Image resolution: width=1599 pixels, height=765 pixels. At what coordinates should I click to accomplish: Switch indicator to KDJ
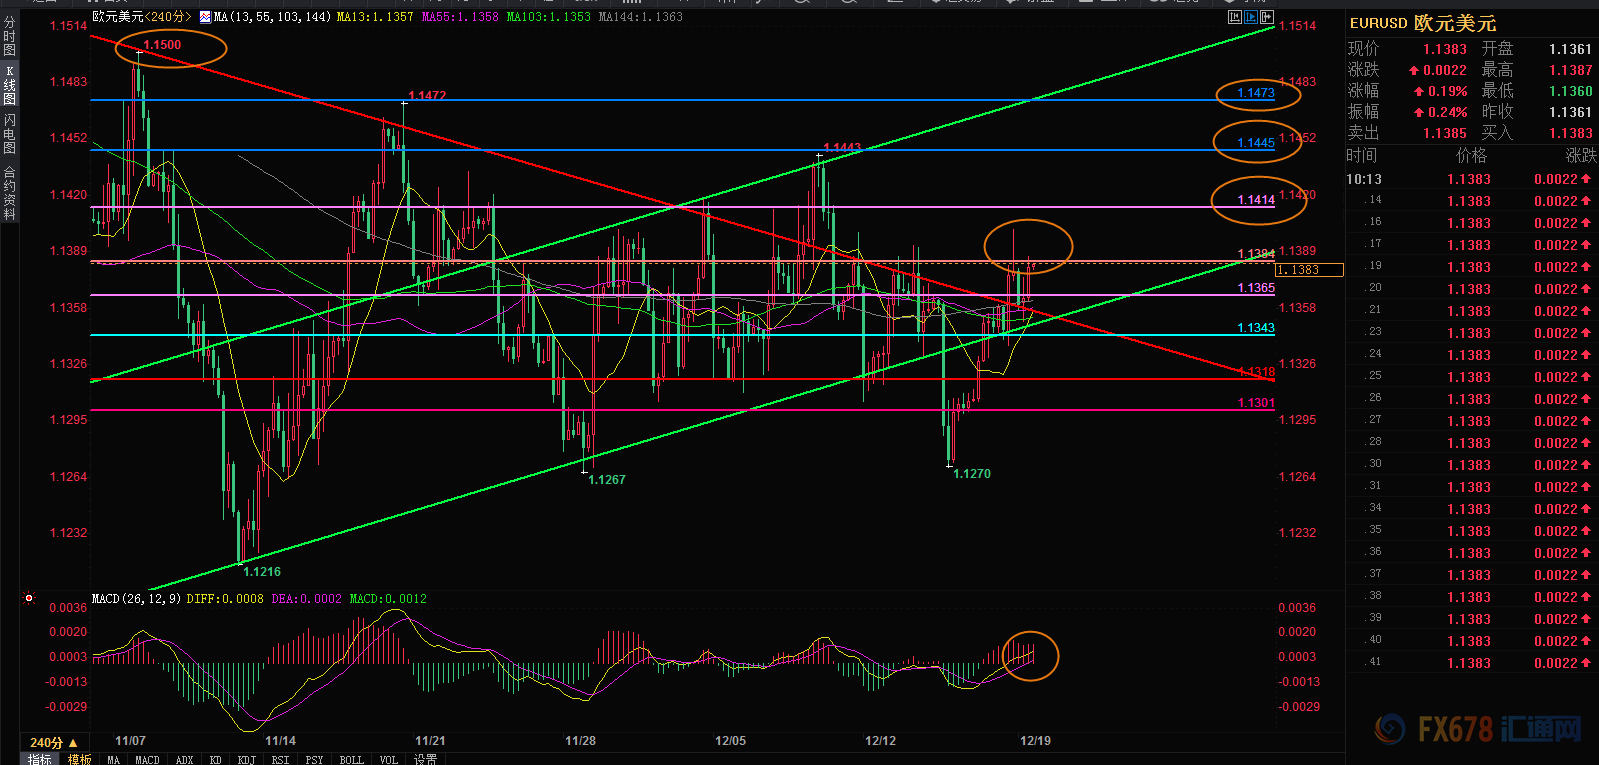[246, 759]
